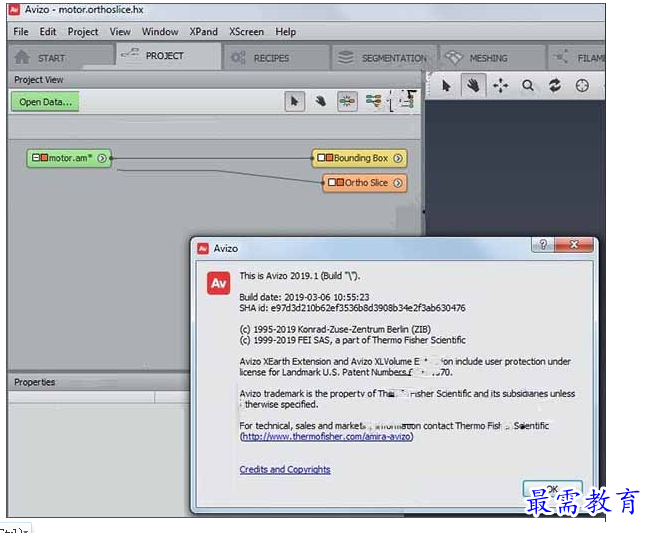Expand the motor.am module arrow menu
Viewport: 648px width, 533px height.
(102, 158)
